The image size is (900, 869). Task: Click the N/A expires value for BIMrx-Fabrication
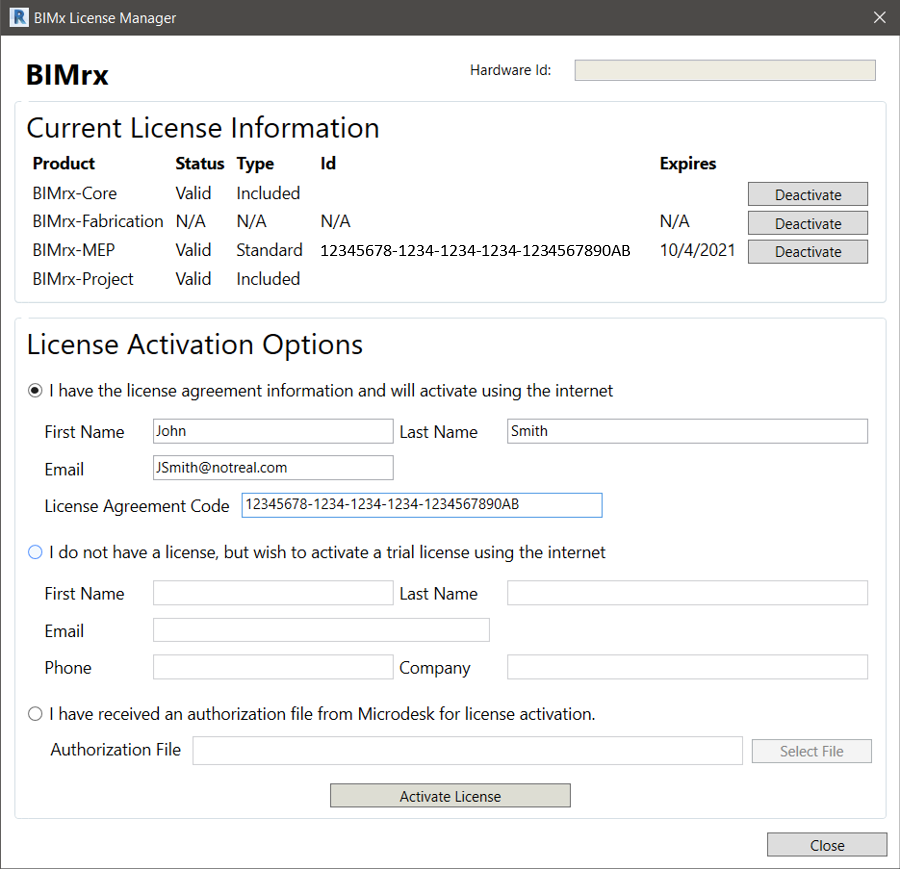674,222
